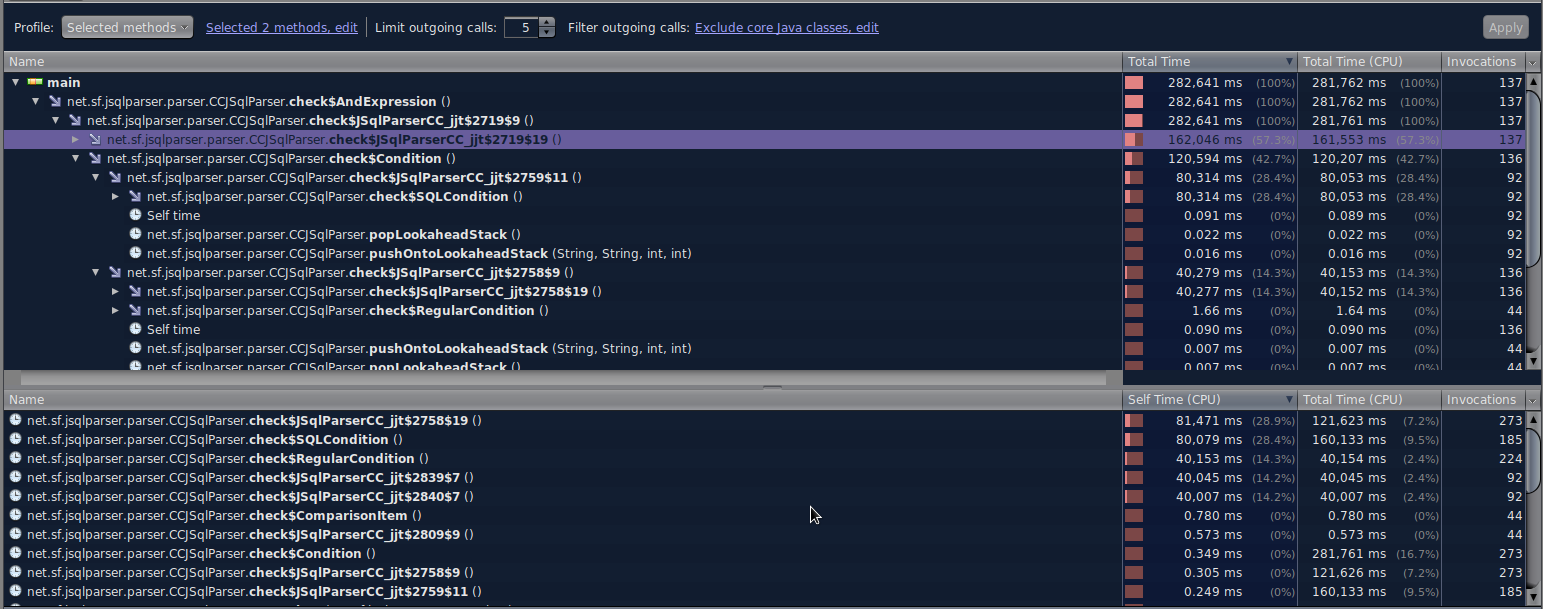
Task: Click the 0.780 ms self time value
Action: pos(1213,516)
